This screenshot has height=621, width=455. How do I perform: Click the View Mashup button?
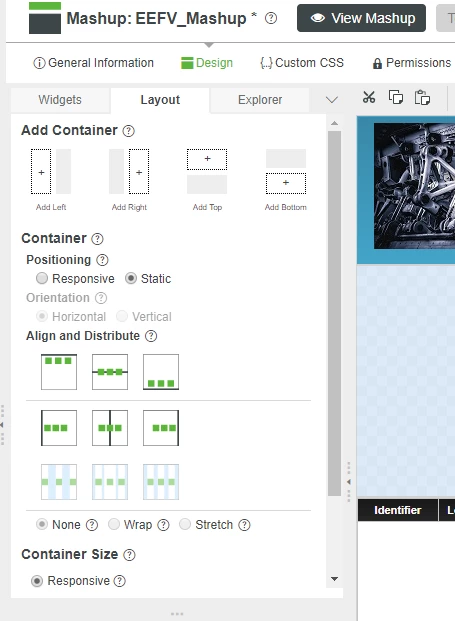point(362,18)
